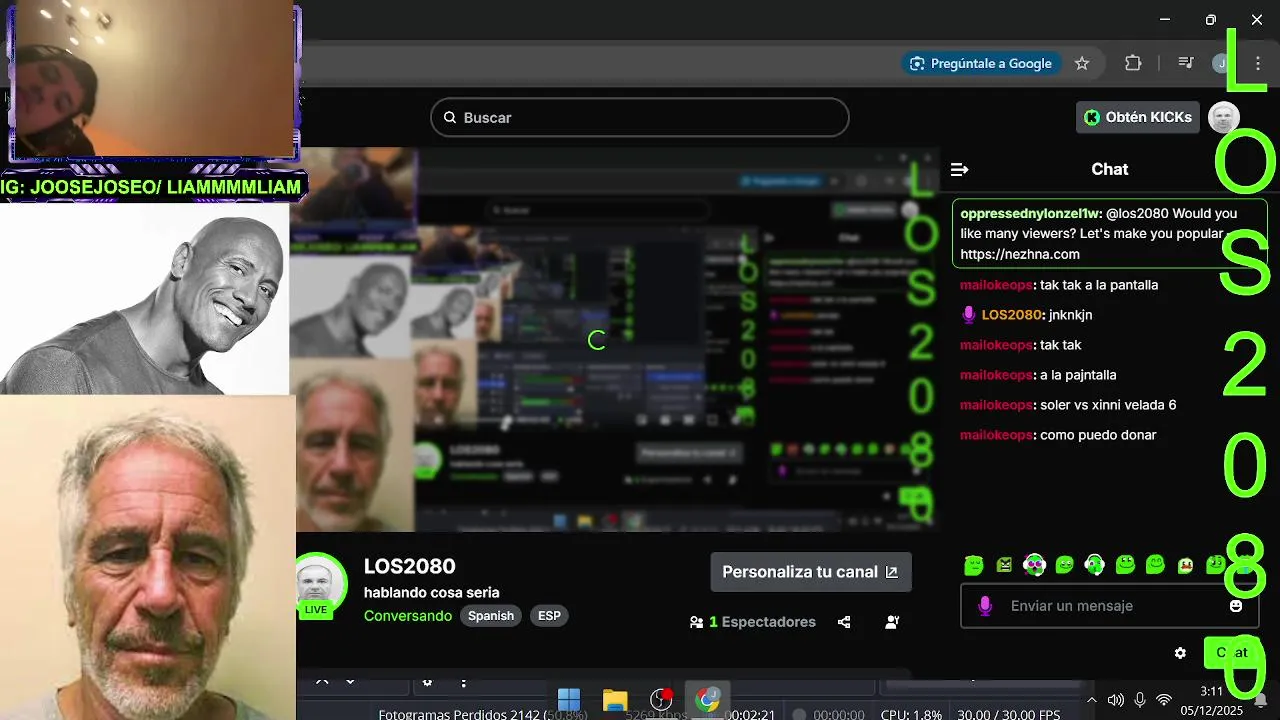This screenshot has width=1280, height=720.
Task: Open Chrome media controls icon
Action: tap(1186, 63)
